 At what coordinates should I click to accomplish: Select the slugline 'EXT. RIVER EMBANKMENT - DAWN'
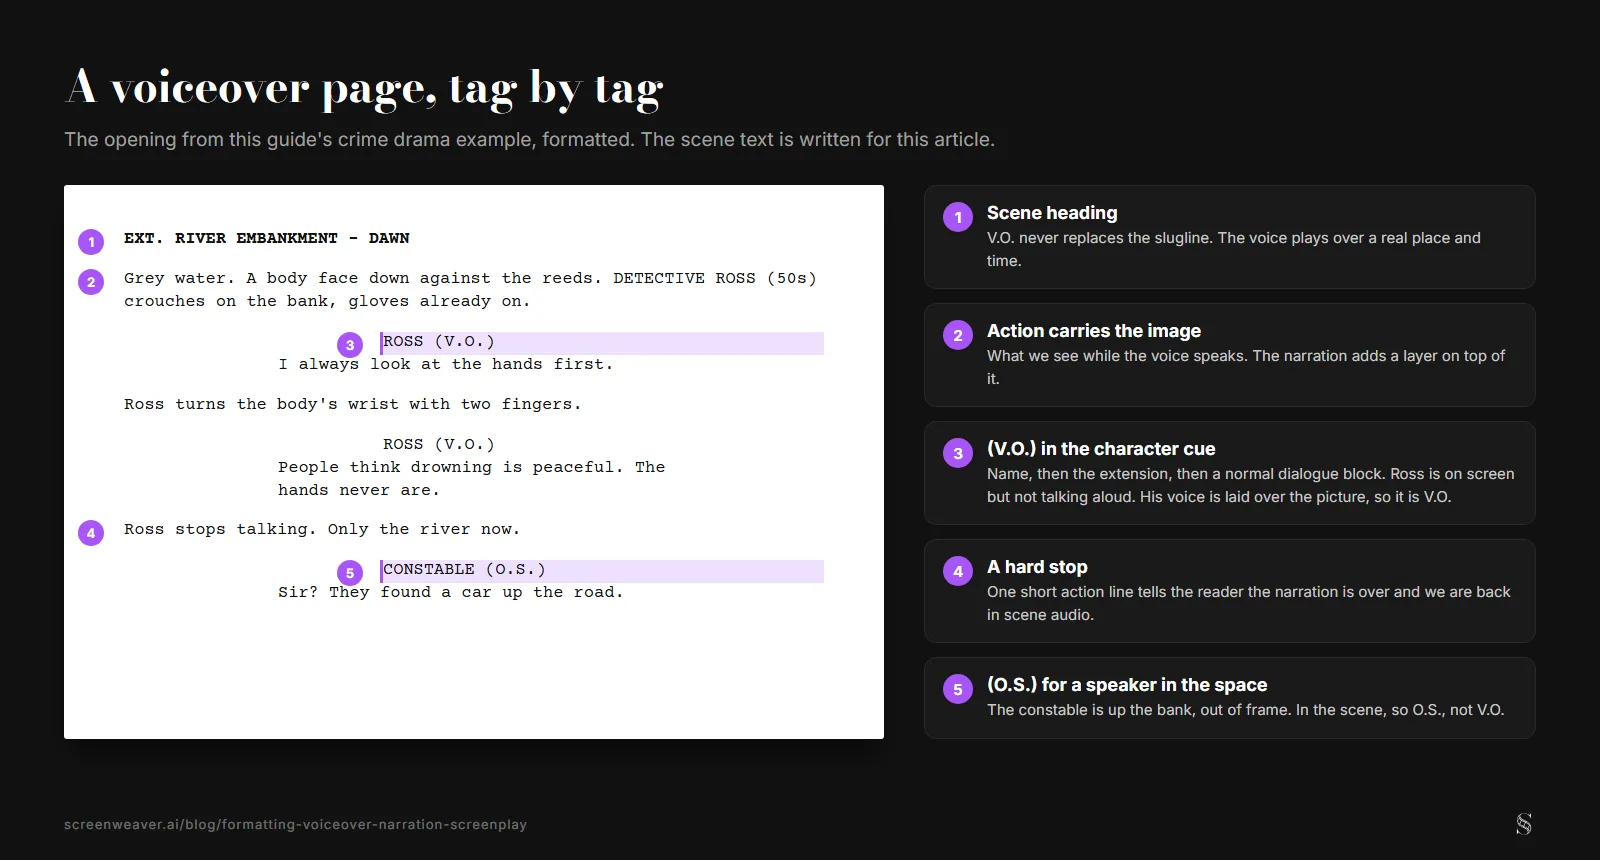pos(267,238)
